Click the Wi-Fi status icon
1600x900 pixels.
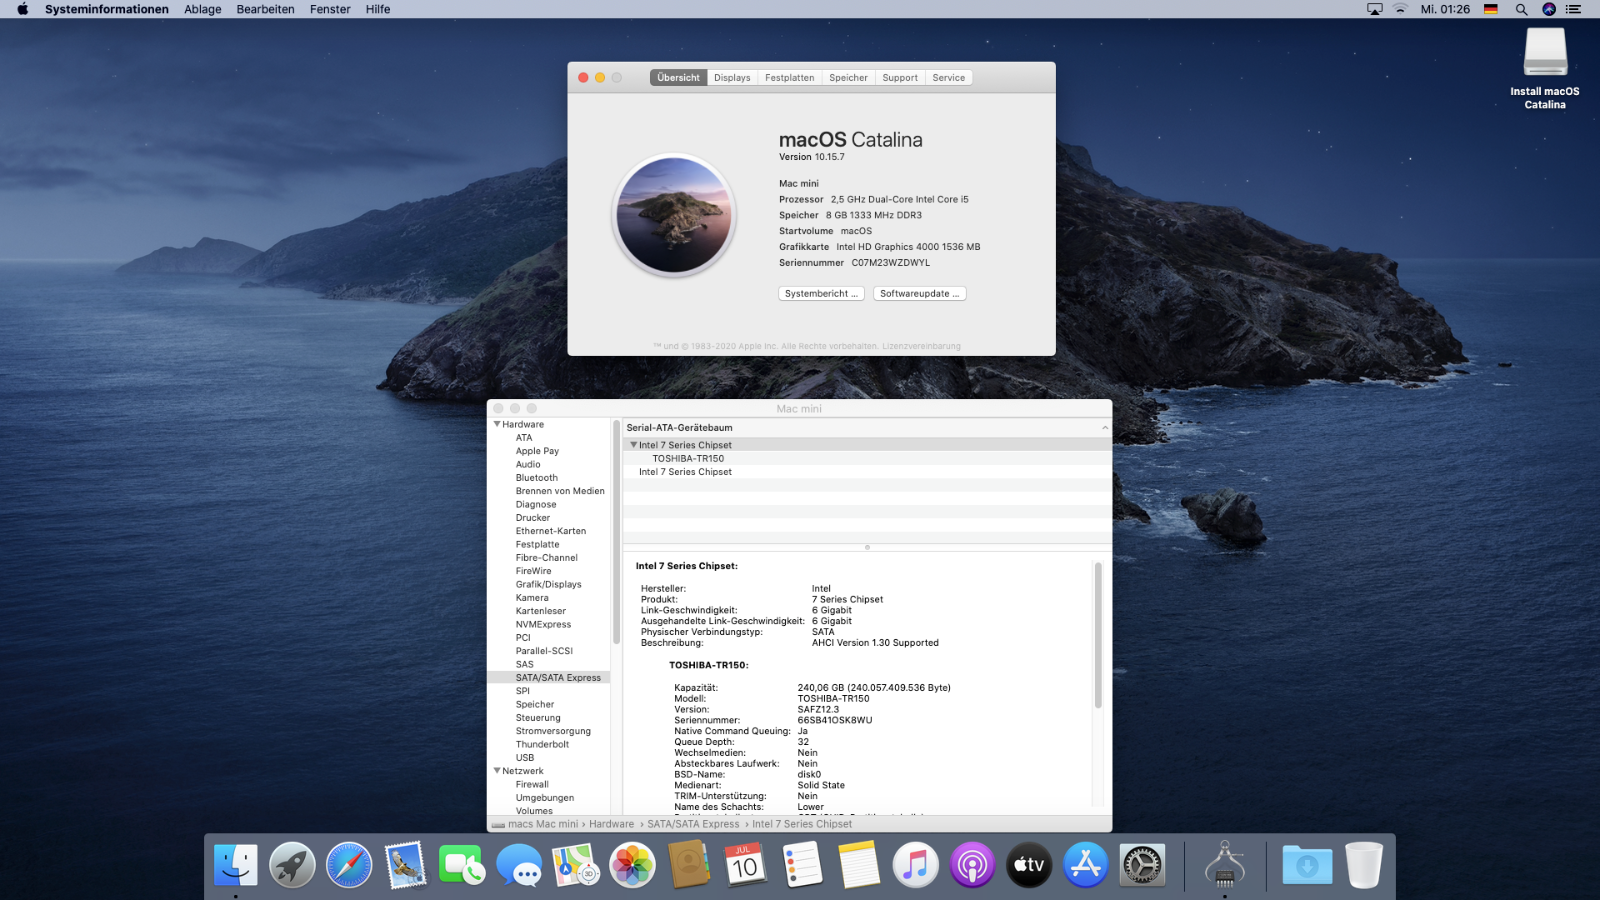(1400, 9)
